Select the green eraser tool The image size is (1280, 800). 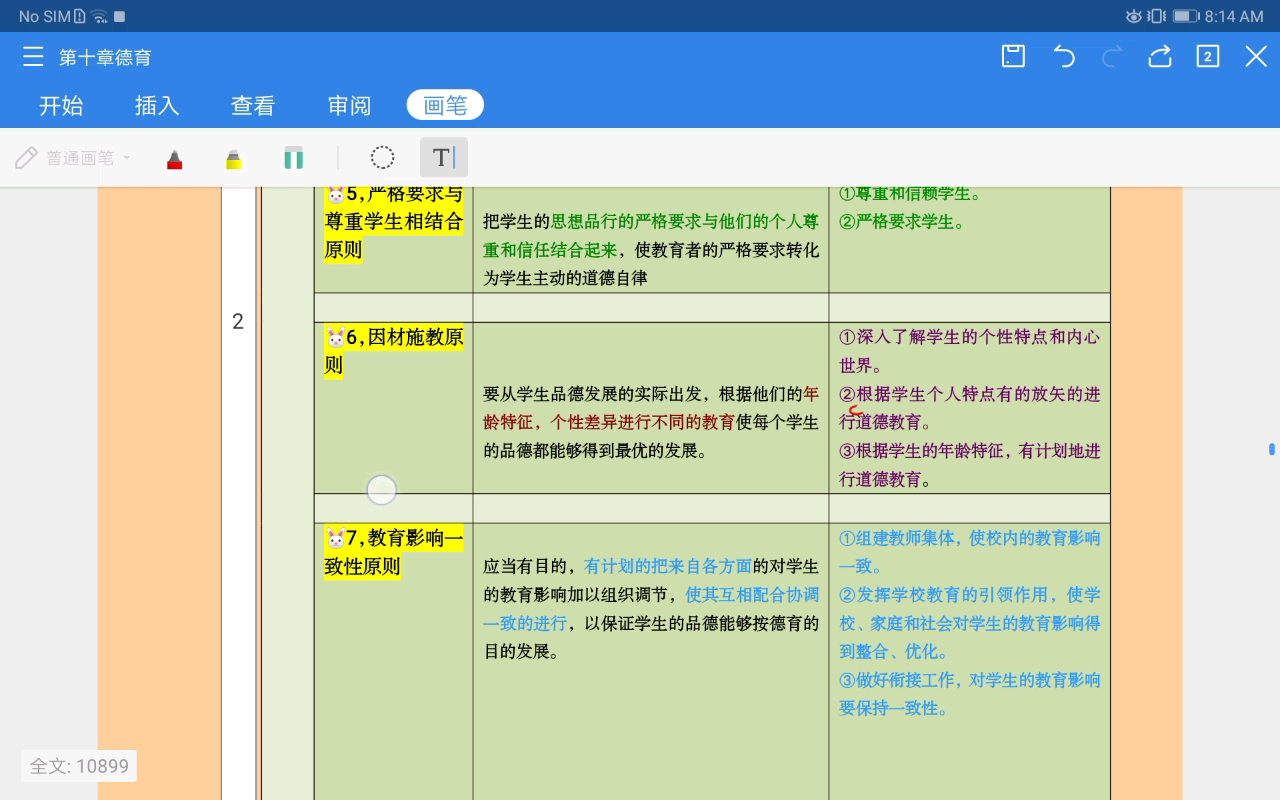(x=293, y=158)
